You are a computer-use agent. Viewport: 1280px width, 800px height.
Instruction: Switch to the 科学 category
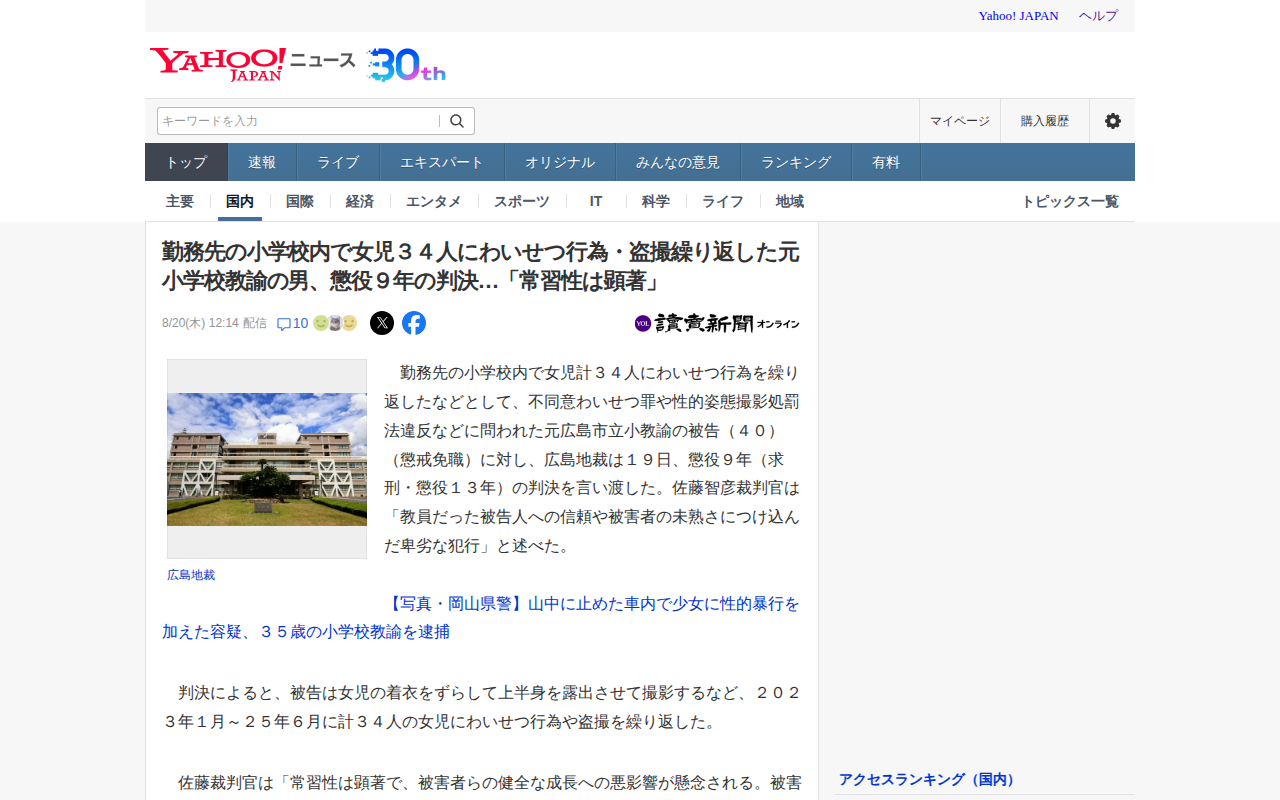pyautogui.click(x=656, y=201)
